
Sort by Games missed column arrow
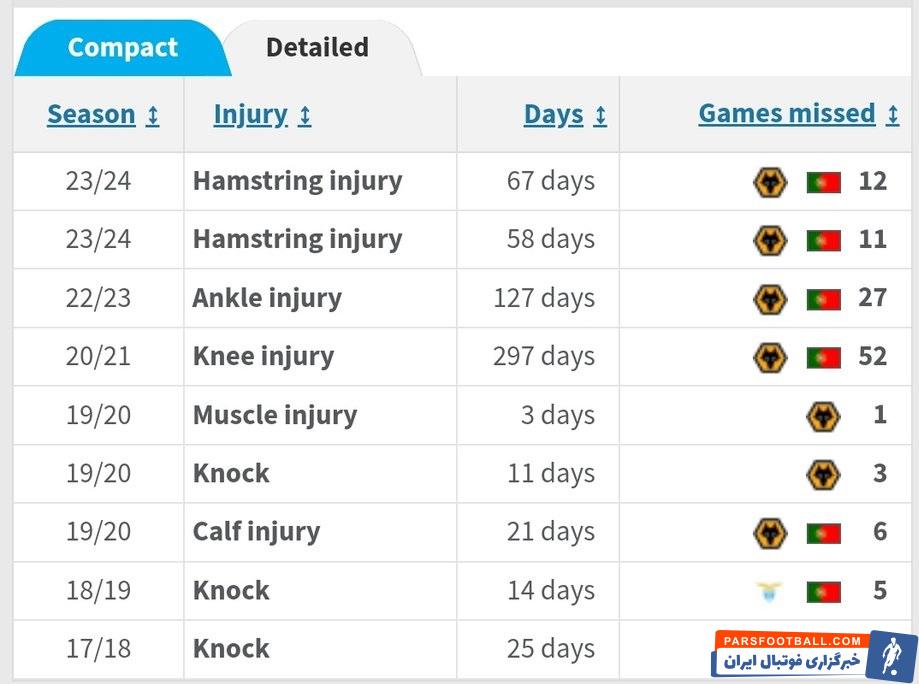point(893,115)
